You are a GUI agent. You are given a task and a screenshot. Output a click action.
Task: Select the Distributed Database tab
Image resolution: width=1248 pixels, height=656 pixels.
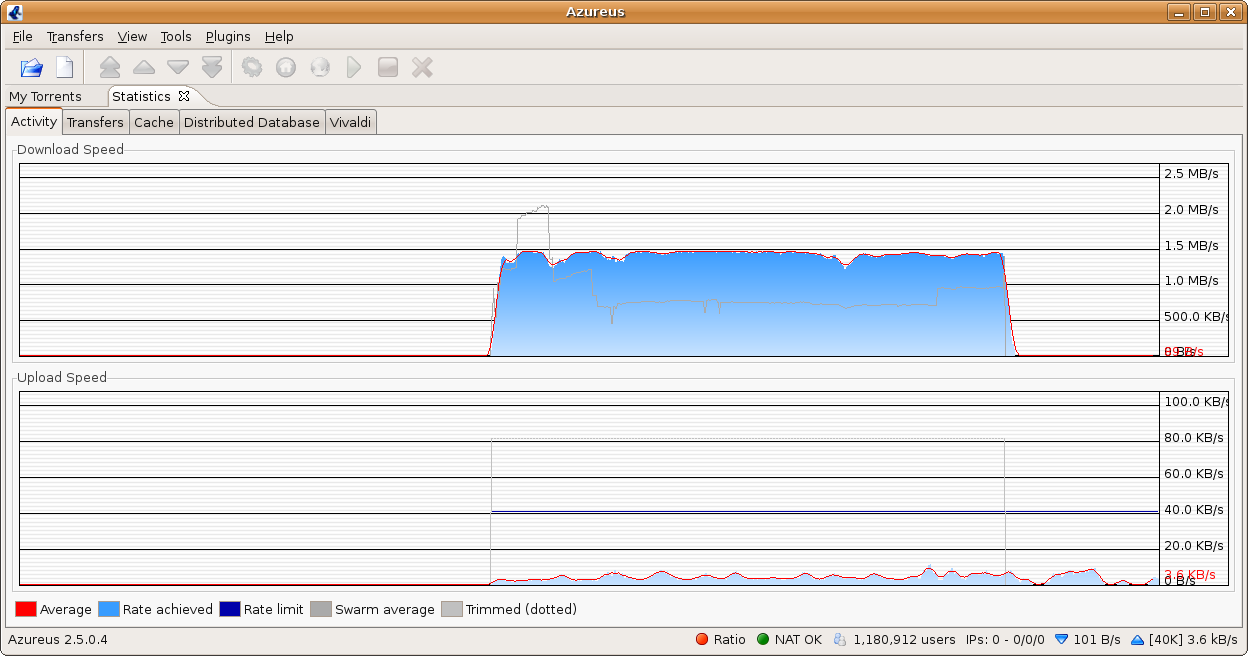252,122
